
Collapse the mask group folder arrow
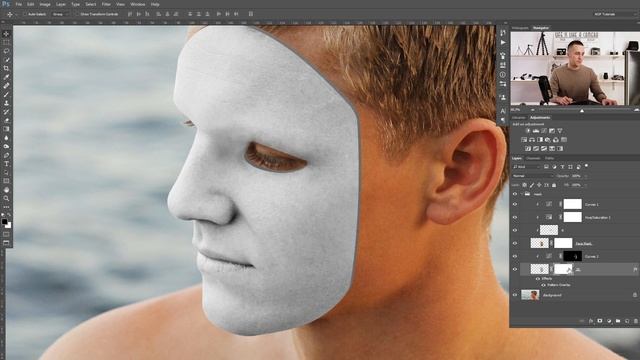(521, 194)
